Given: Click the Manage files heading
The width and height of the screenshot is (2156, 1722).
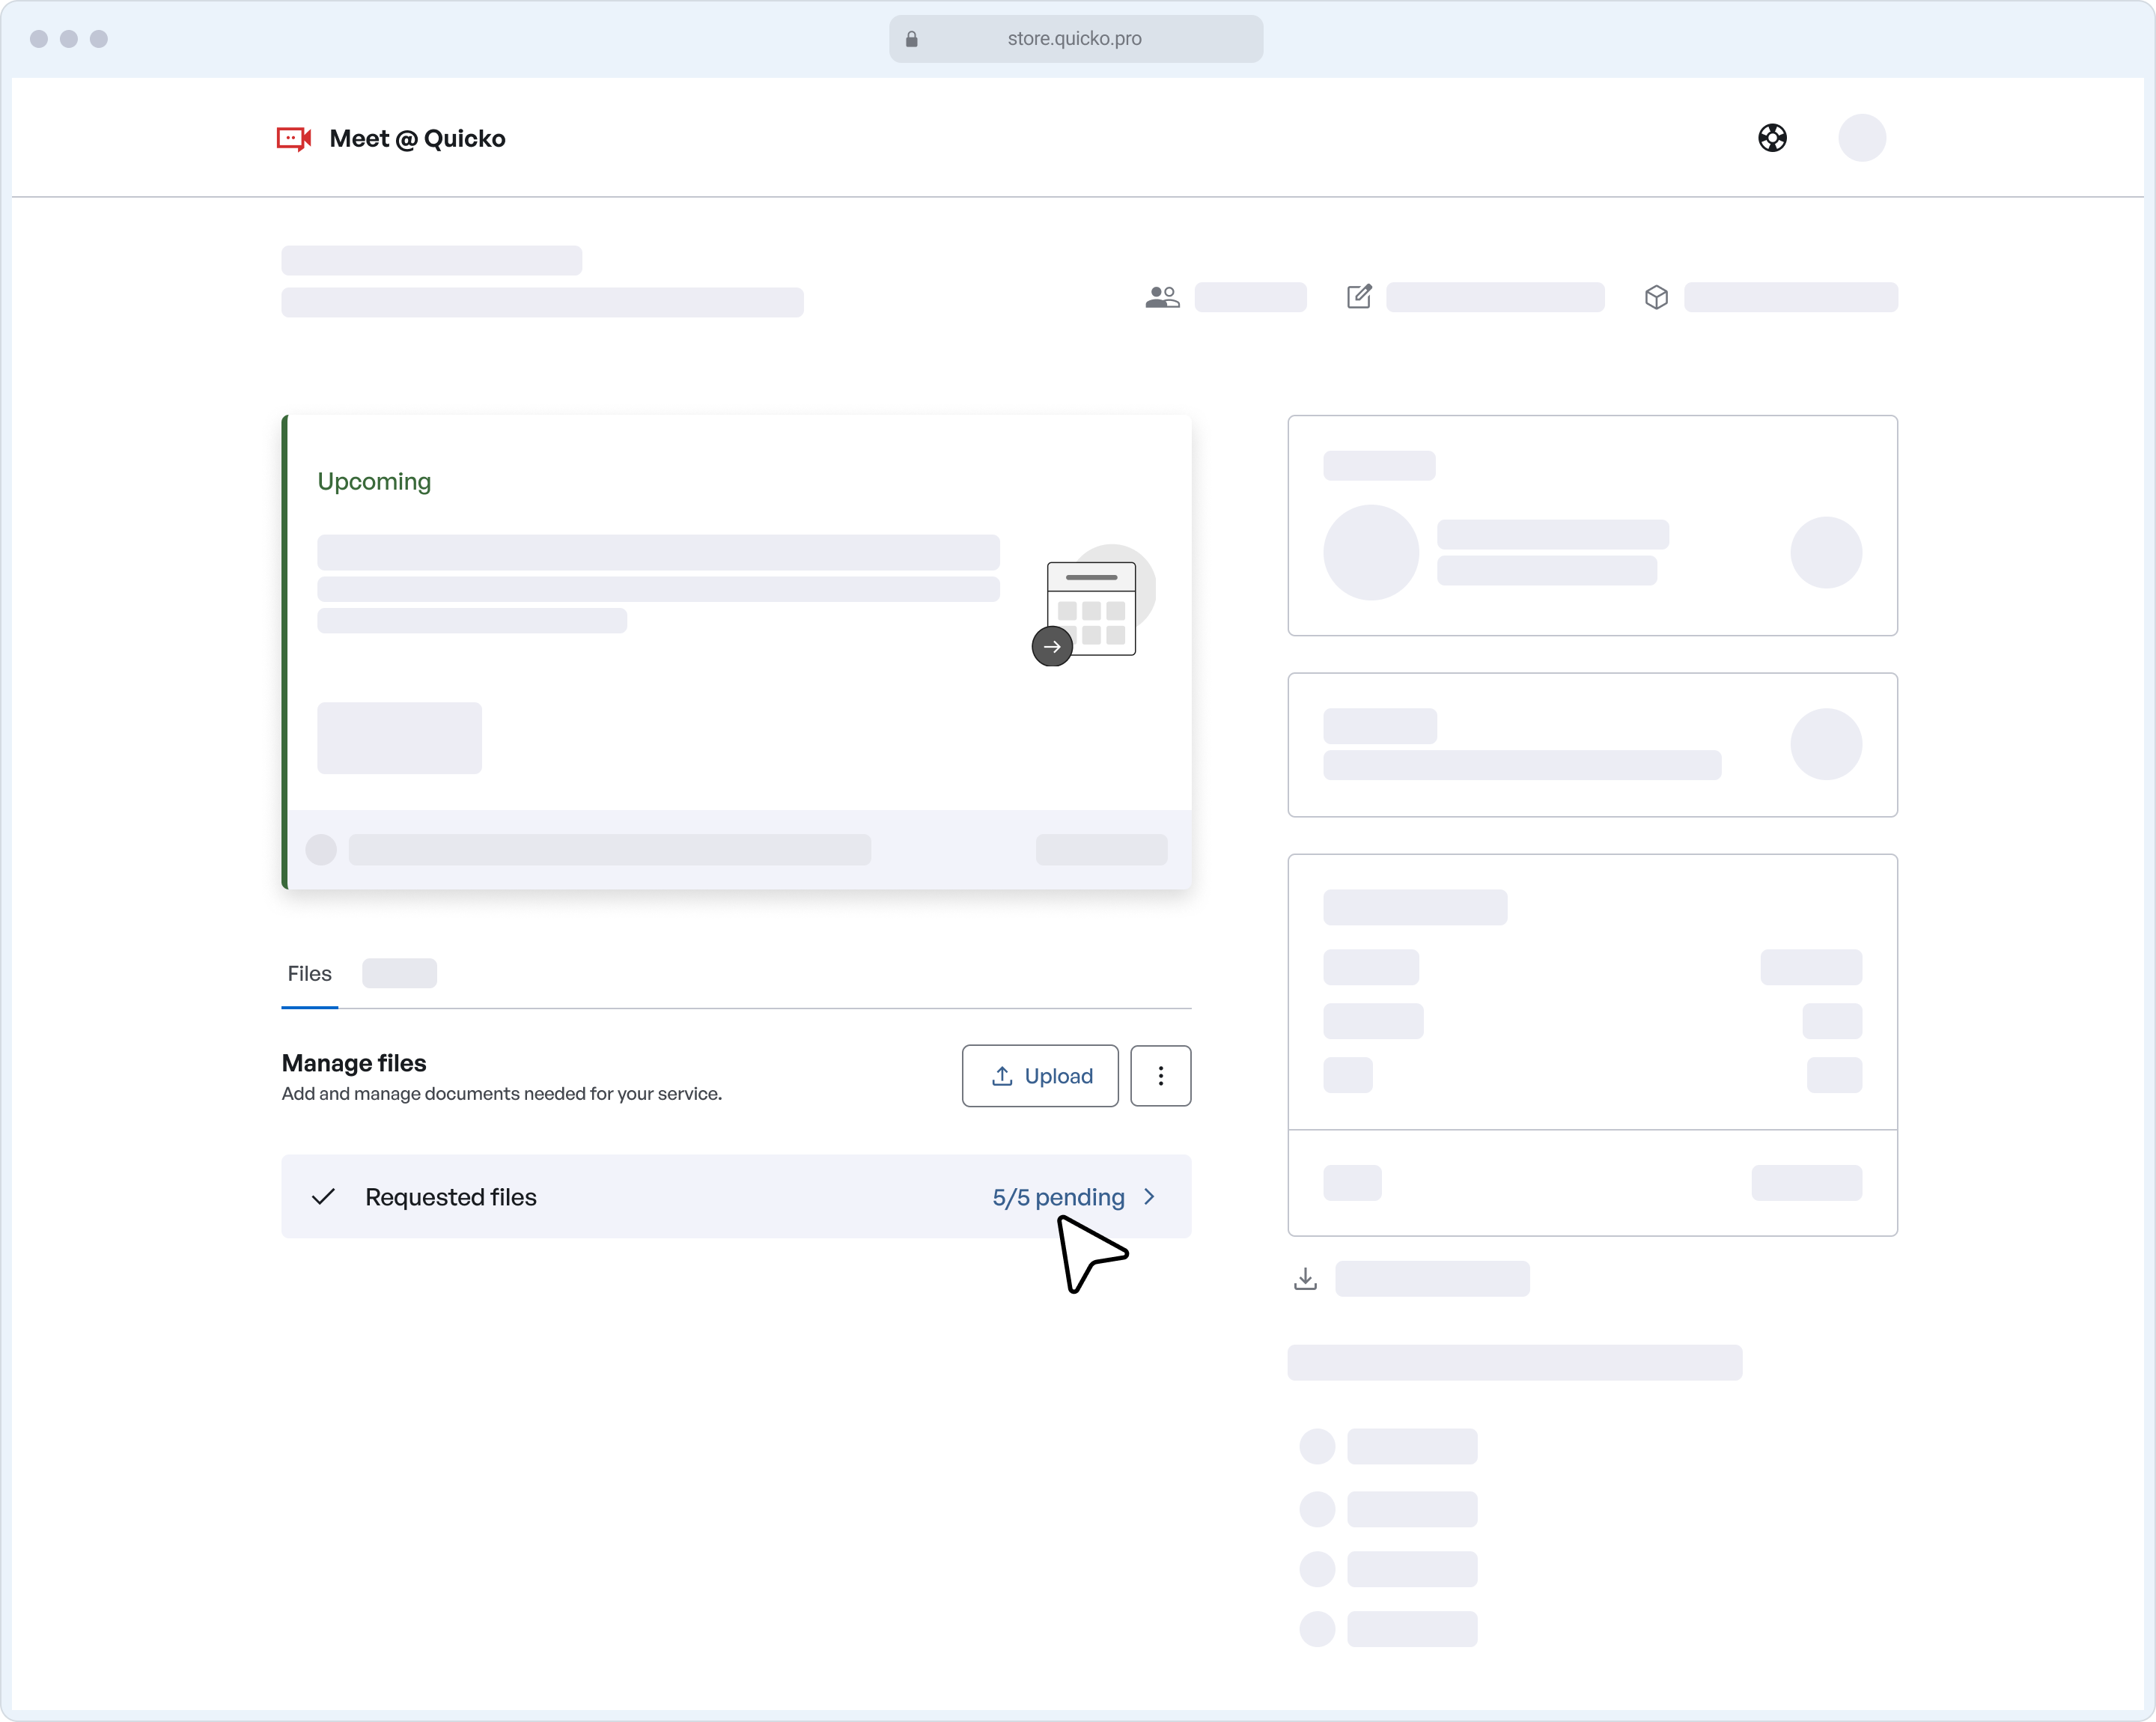Looking at the screenshot, I should [x=354, y=1063].
